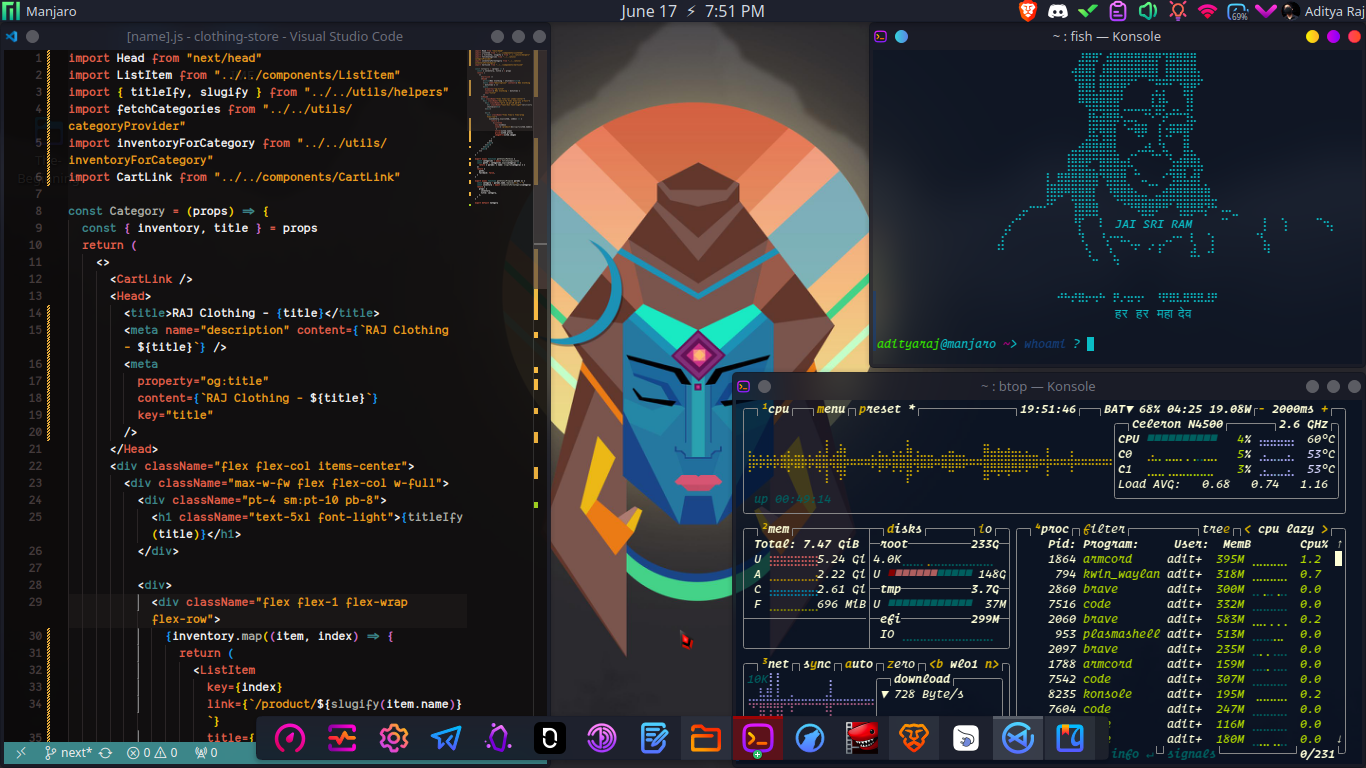Viewport: 1366px width, 768px height.
Task: Switch to next network interface in btop
Action: click(x=993, y=664)
